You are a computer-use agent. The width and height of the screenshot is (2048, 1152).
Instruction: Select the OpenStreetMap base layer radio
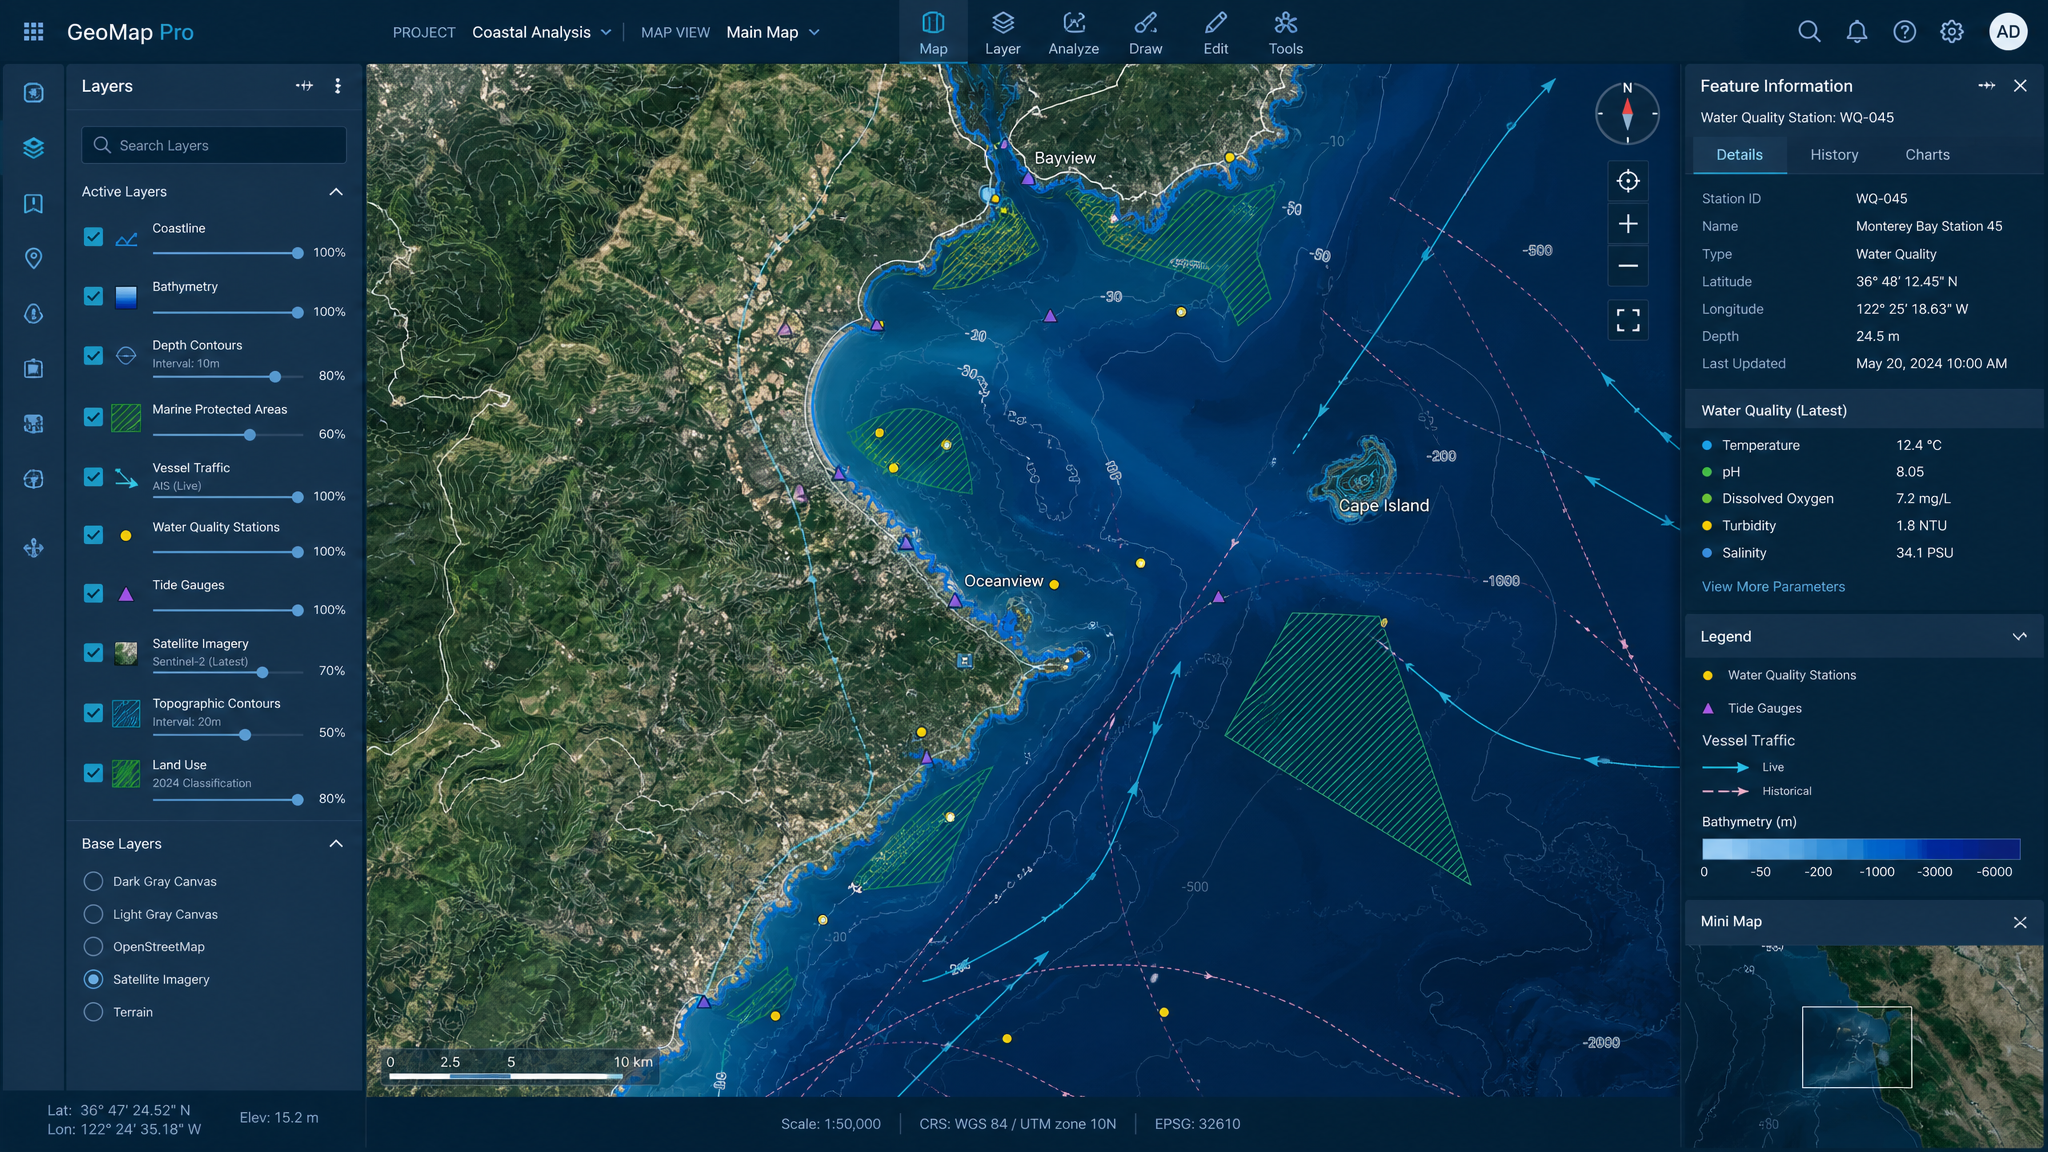point(93,946)
